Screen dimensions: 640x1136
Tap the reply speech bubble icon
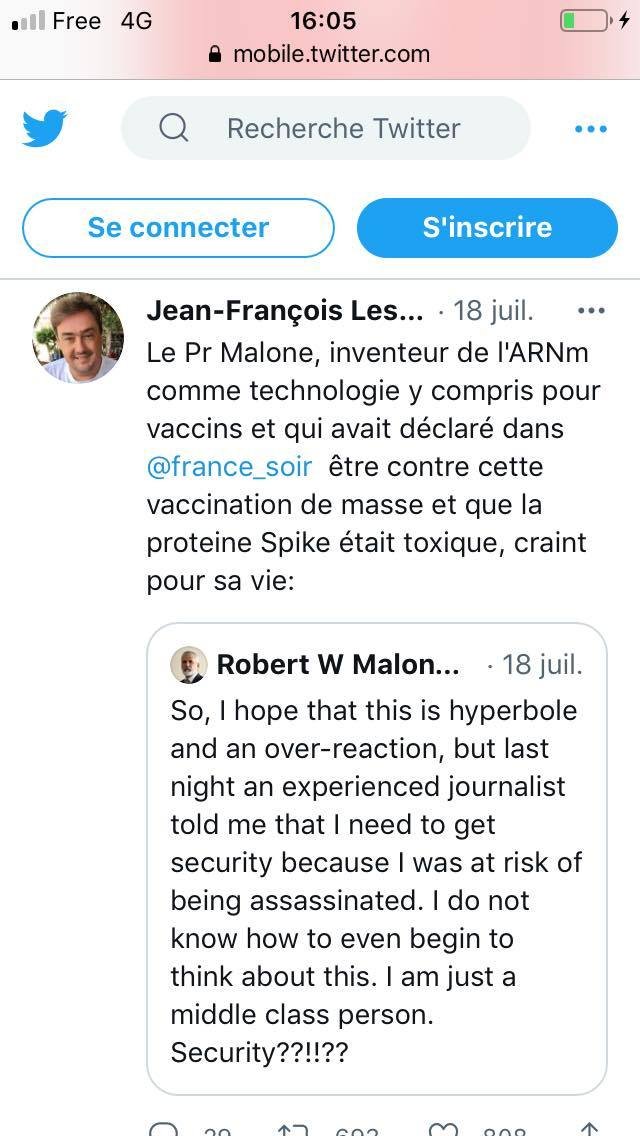click(x=164, y=1128)
